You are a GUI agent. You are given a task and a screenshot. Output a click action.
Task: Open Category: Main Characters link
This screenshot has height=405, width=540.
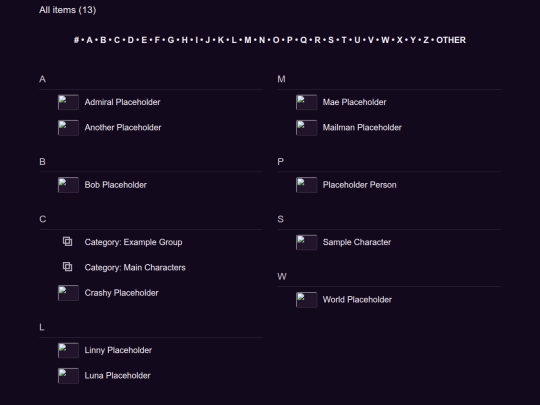(135, 268)
